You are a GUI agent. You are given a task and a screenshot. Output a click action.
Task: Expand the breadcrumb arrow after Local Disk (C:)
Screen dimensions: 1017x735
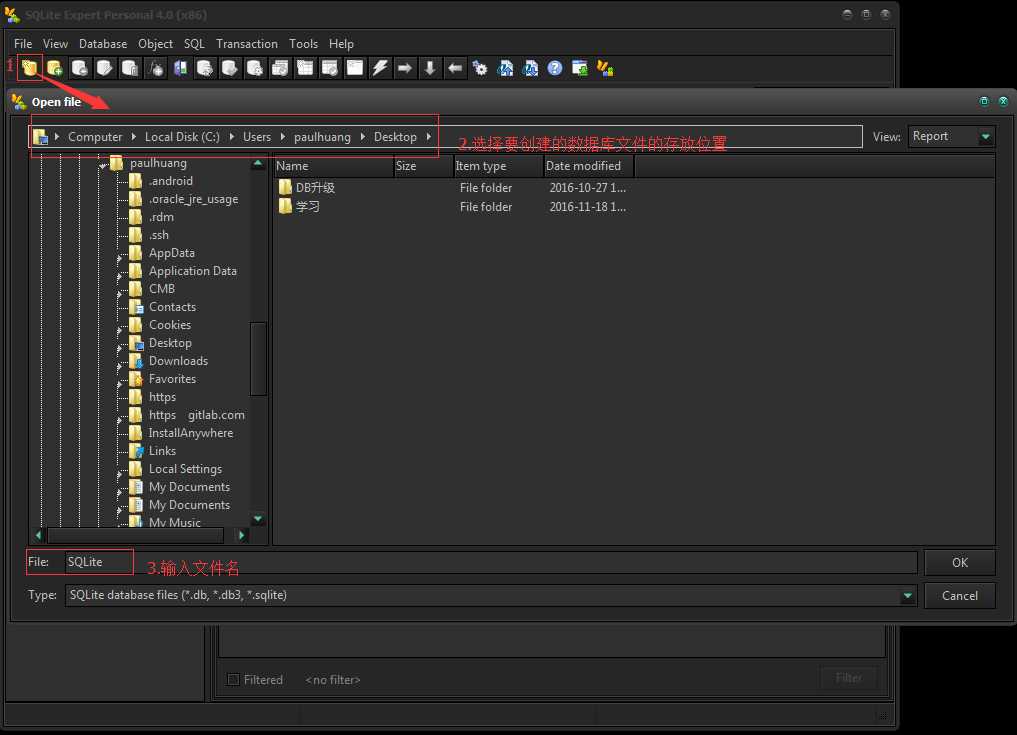click(232, 136)
